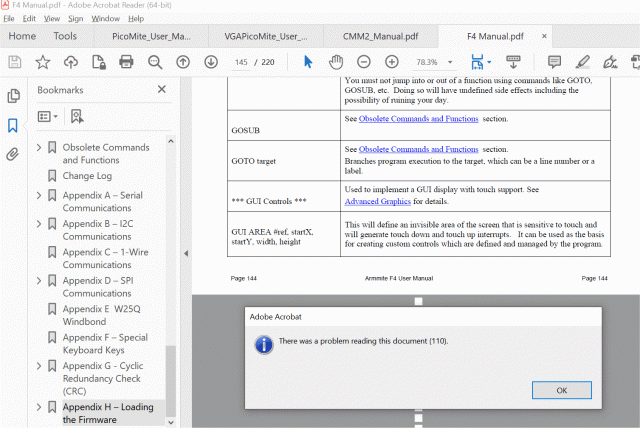The image size is (640, 428).
Task: Close the Bookmarks panel
Action: (162, 89)
